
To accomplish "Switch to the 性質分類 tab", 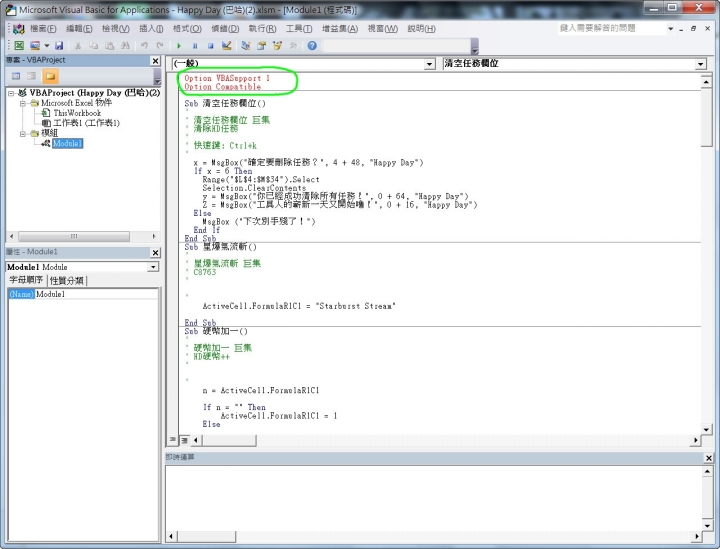I will [67, 280].
